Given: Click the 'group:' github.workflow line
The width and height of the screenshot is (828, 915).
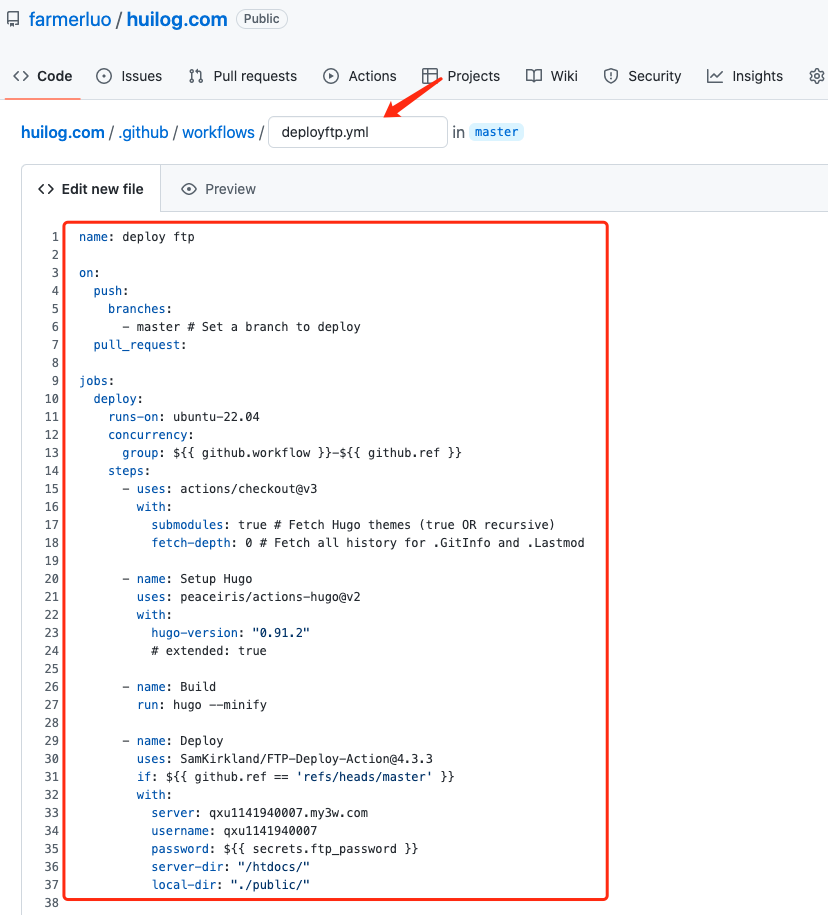Looking at the screenshot, I should (292, 453).
